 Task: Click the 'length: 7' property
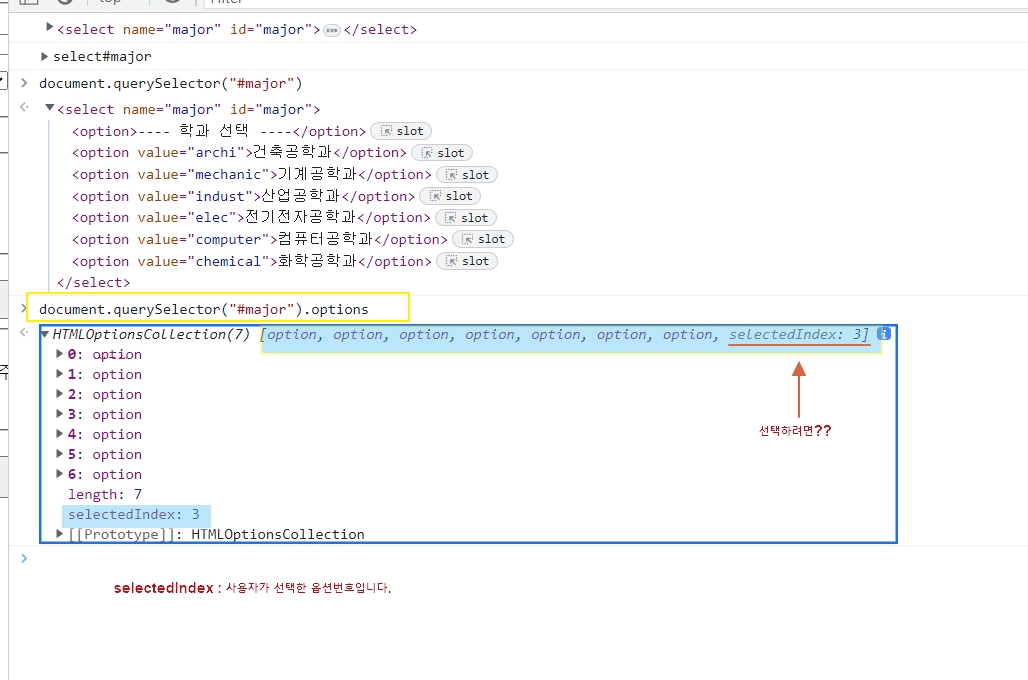[105, 494]
